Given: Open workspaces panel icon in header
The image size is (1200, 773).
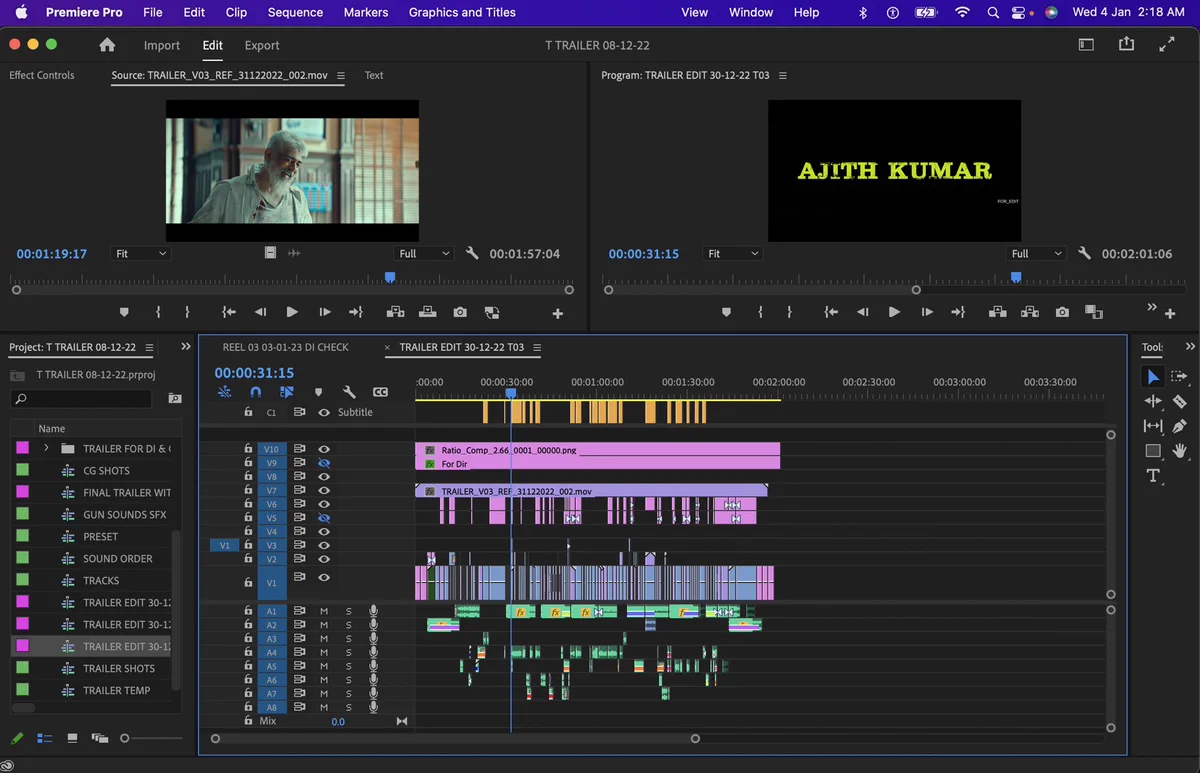Looking at the screenshot, I should point(1087,44).
